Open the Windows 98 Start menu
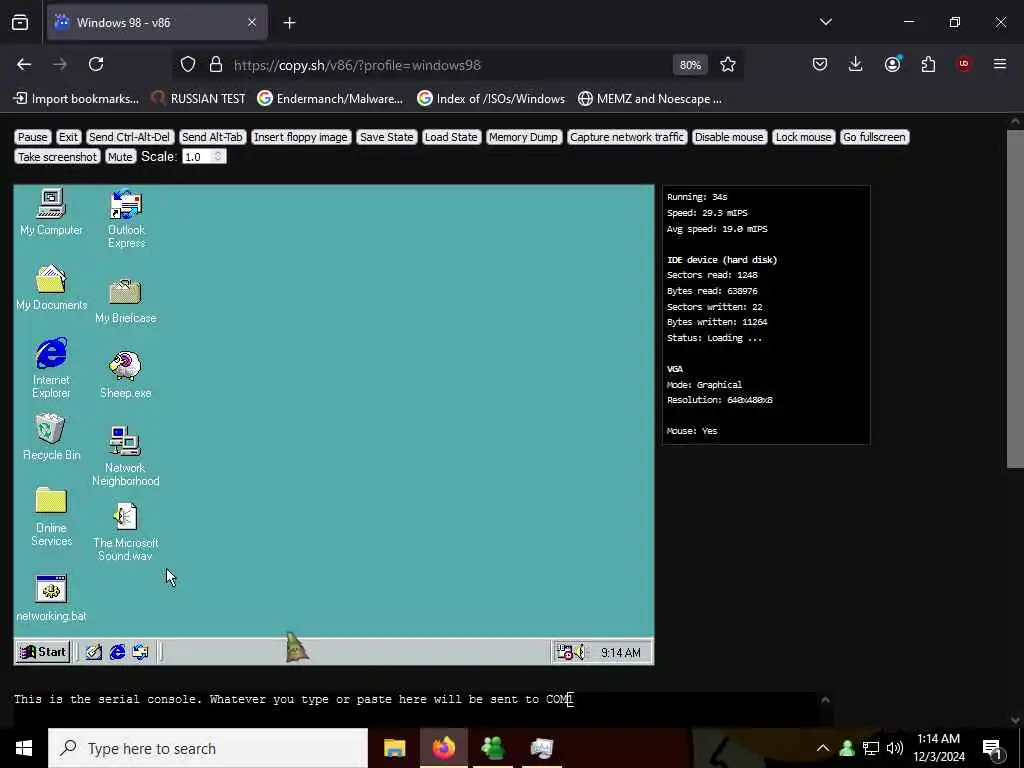This screenshot has height=768, width=1024. (43, 652)
